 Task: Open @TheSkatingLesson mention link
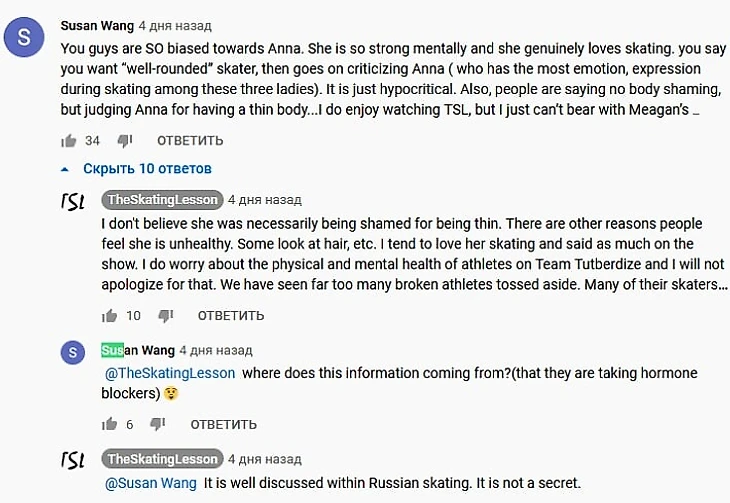coord(170,373)
